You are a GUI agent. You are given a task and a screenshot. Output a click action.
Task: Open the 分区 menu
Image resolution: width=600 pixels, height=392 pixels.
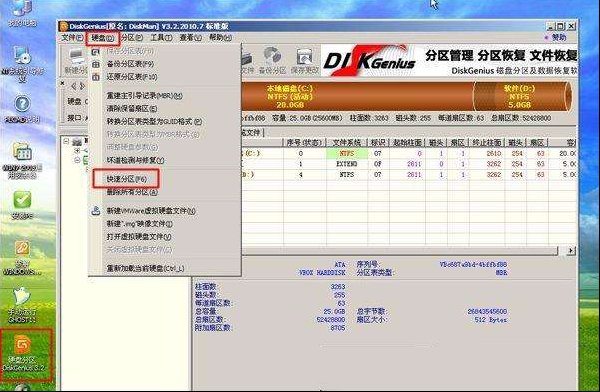click(132, 38)
